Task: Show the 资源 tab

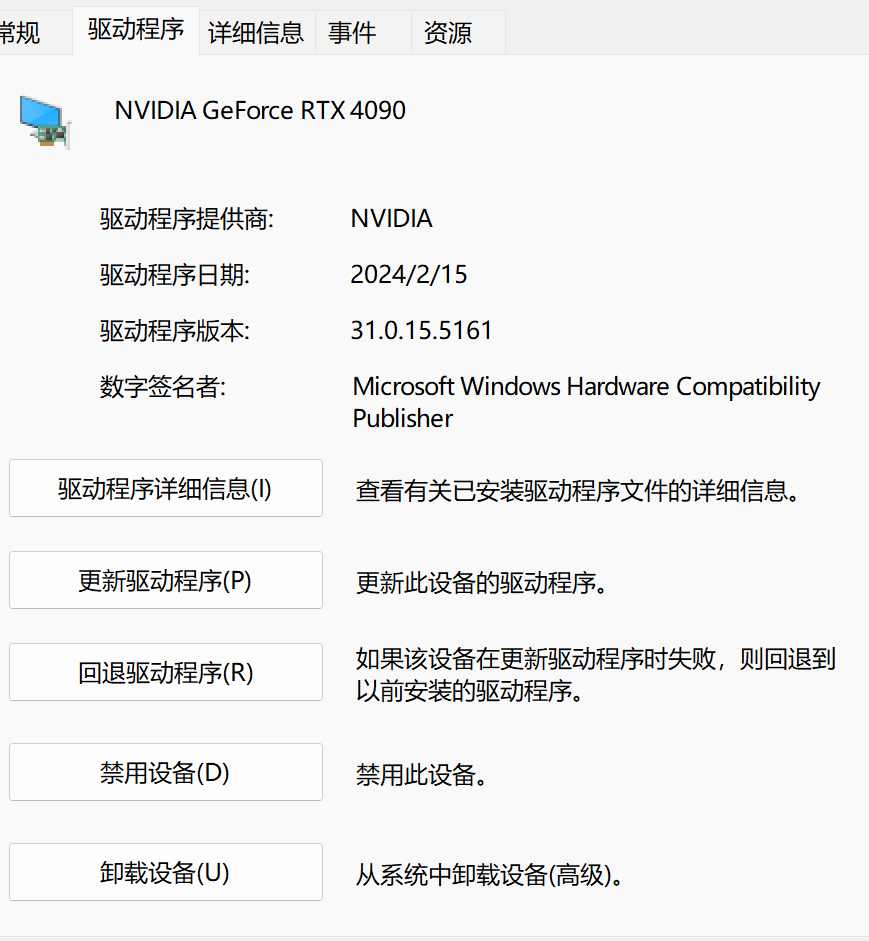Action: coord(447,33)
